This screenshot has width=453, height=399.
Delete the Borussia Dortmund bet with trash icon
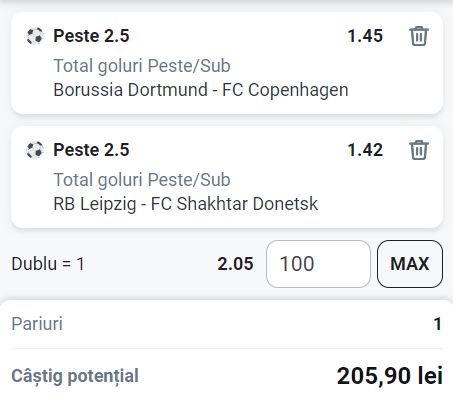pyautogui.click(x=419, y=36)
